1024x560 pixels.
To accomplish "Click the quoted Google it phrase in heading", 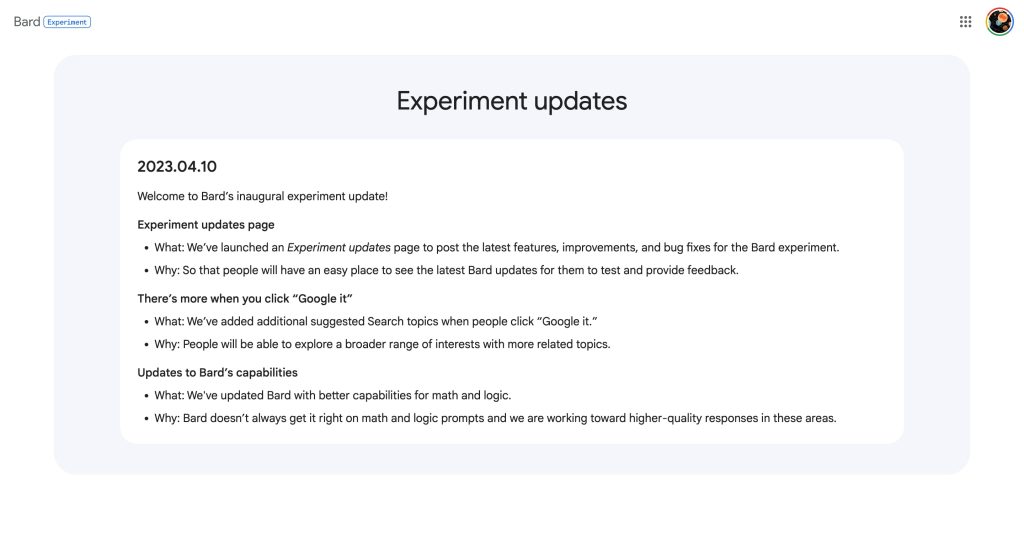I will (x=323, y=298).
